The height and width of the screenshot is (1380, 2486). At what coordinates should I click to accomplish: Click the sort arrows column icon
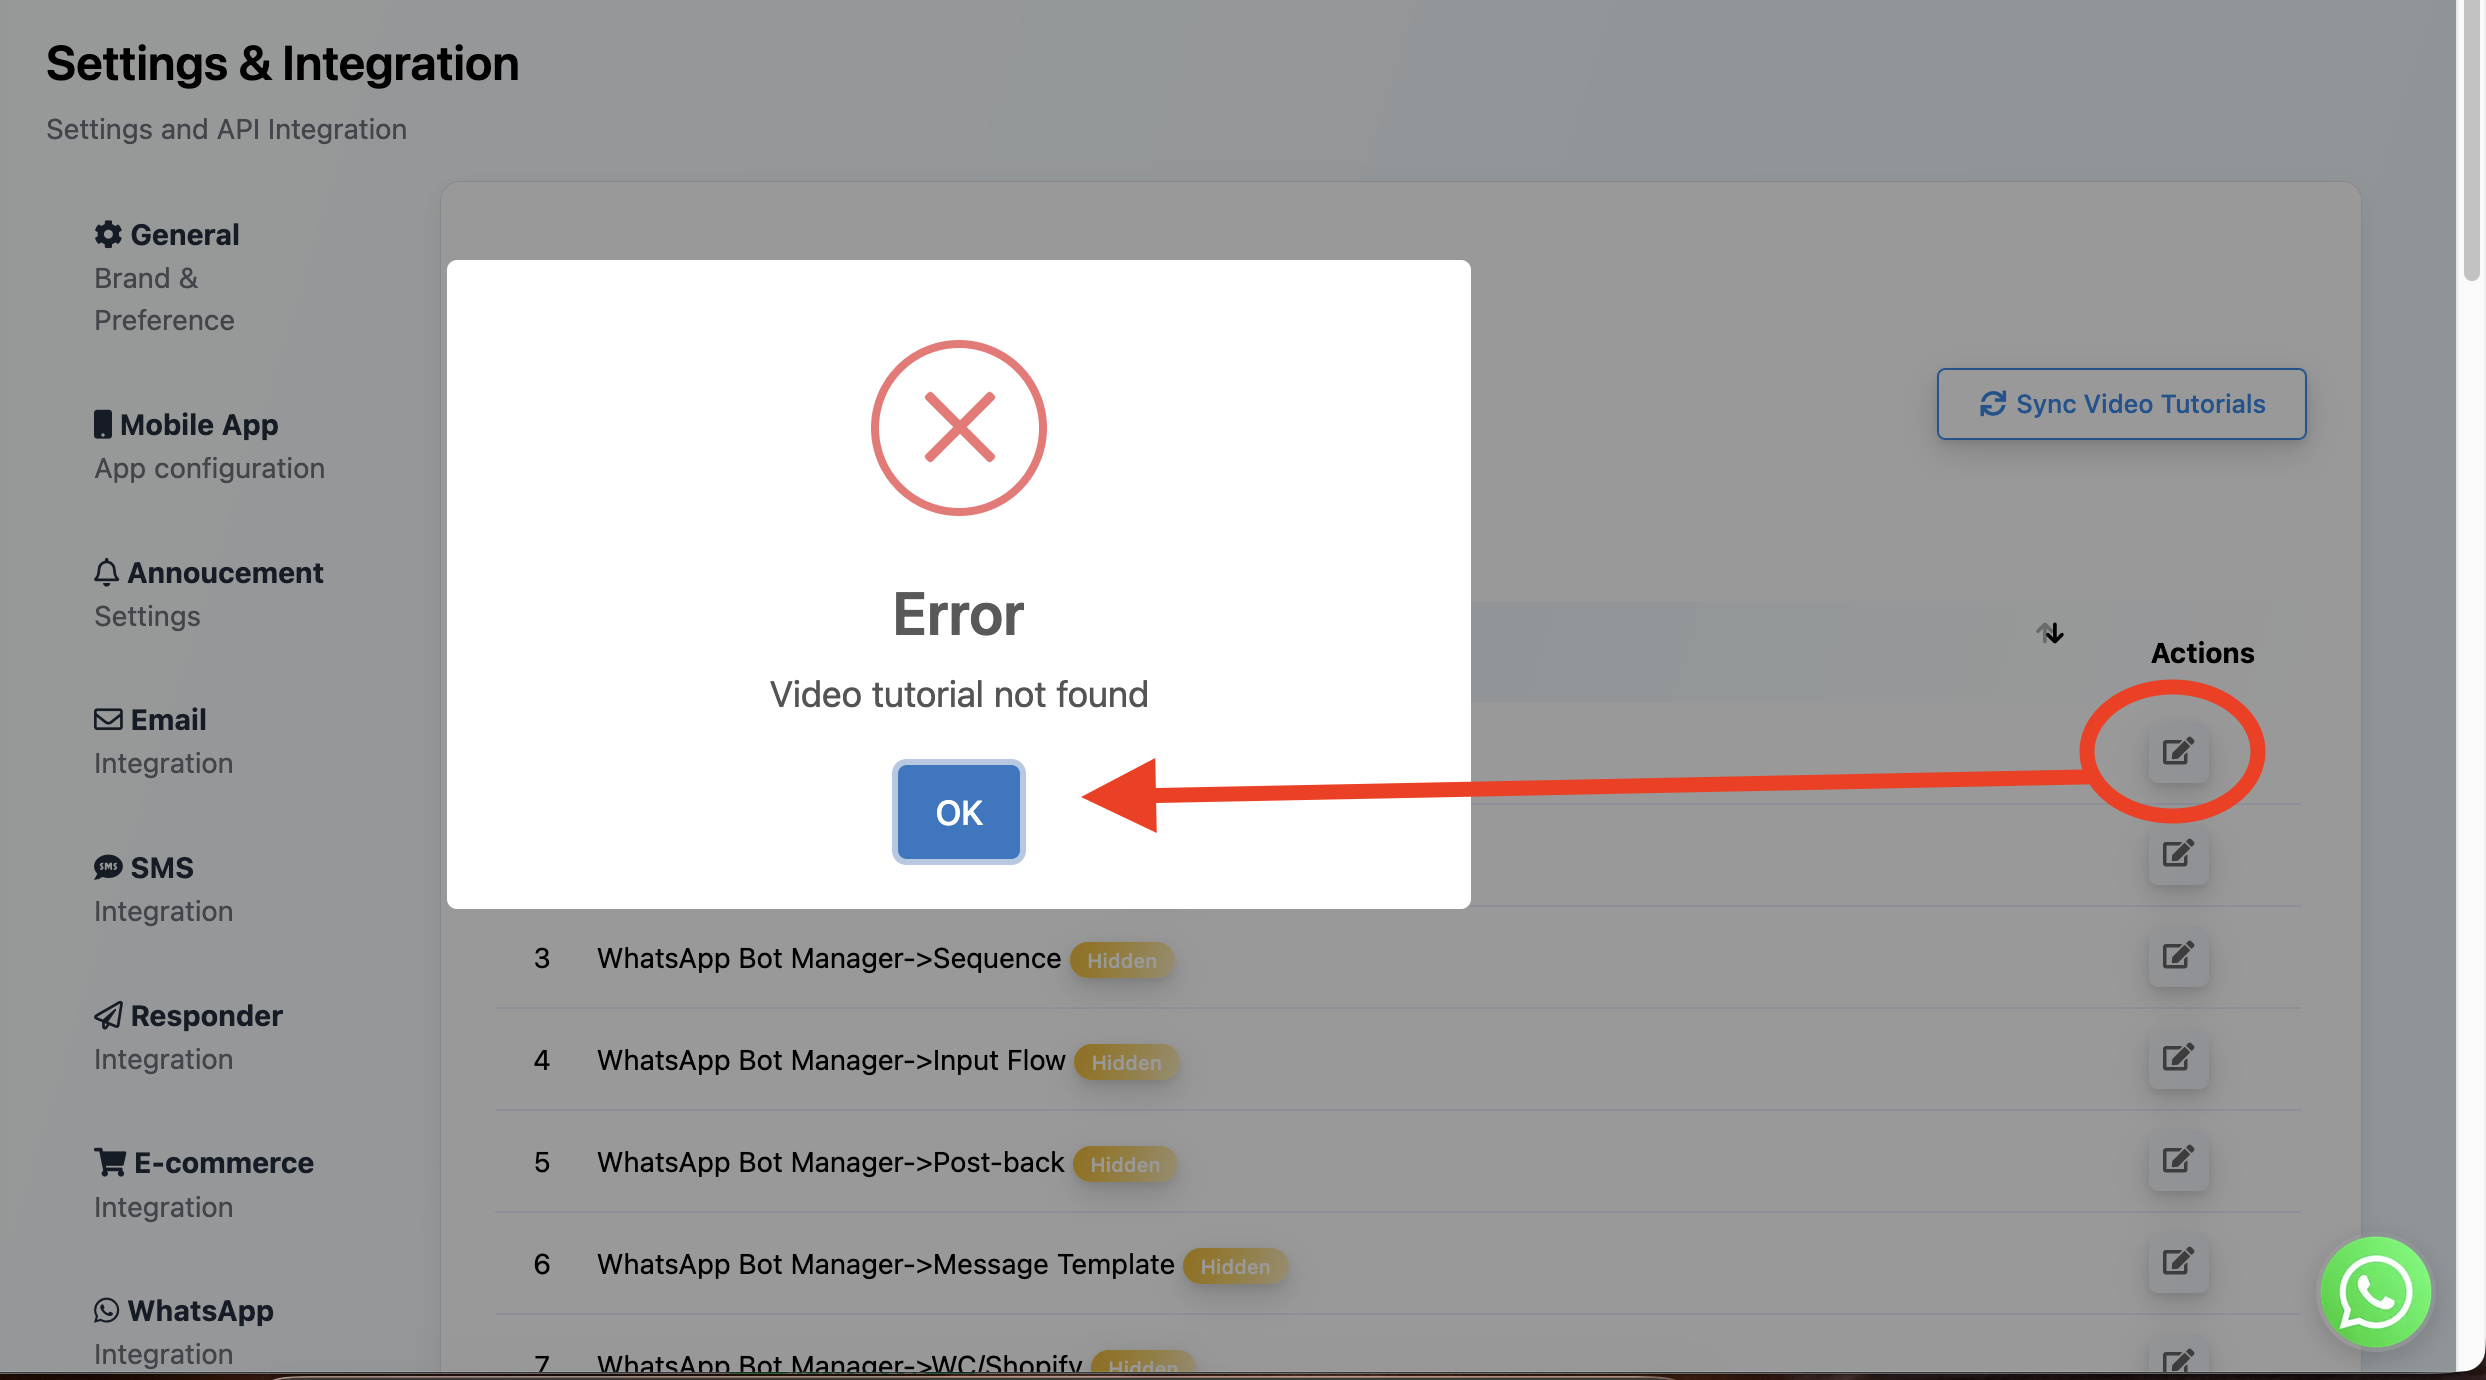(2050, 633)
